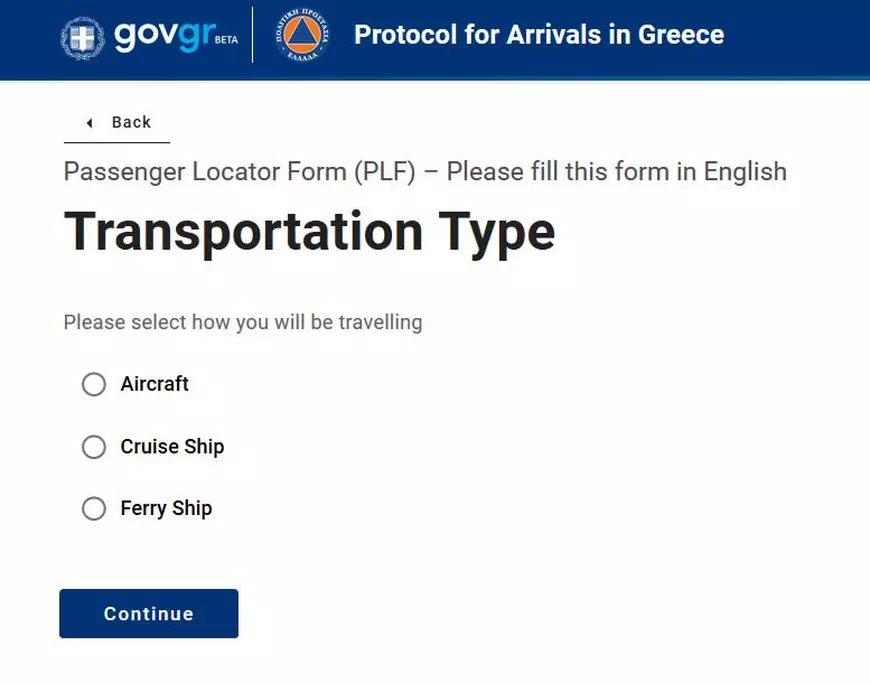870x683 pixels.
Task: Click the Transportation Type heading
Action: 310,231
